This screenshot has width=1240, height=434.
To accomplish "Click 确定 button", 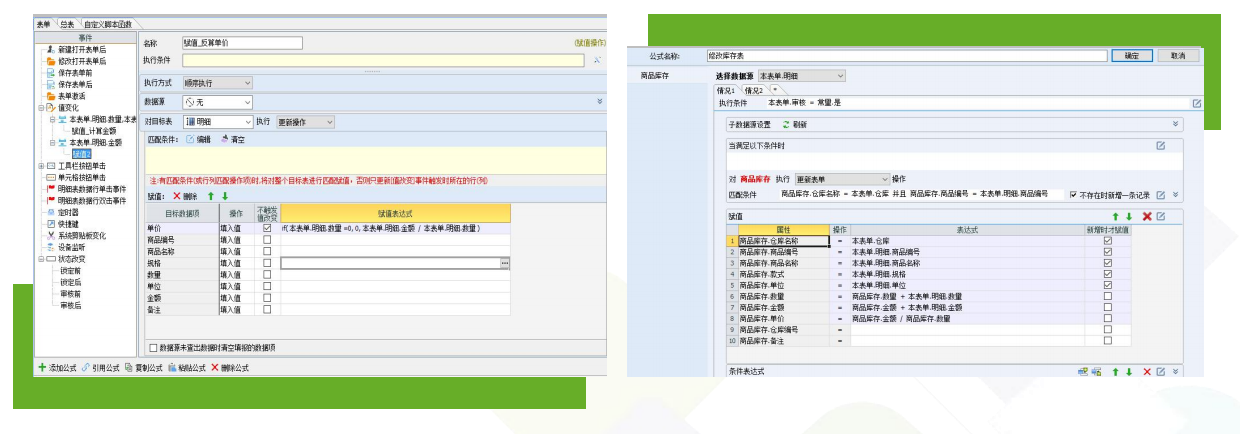I will [1131, 56].
